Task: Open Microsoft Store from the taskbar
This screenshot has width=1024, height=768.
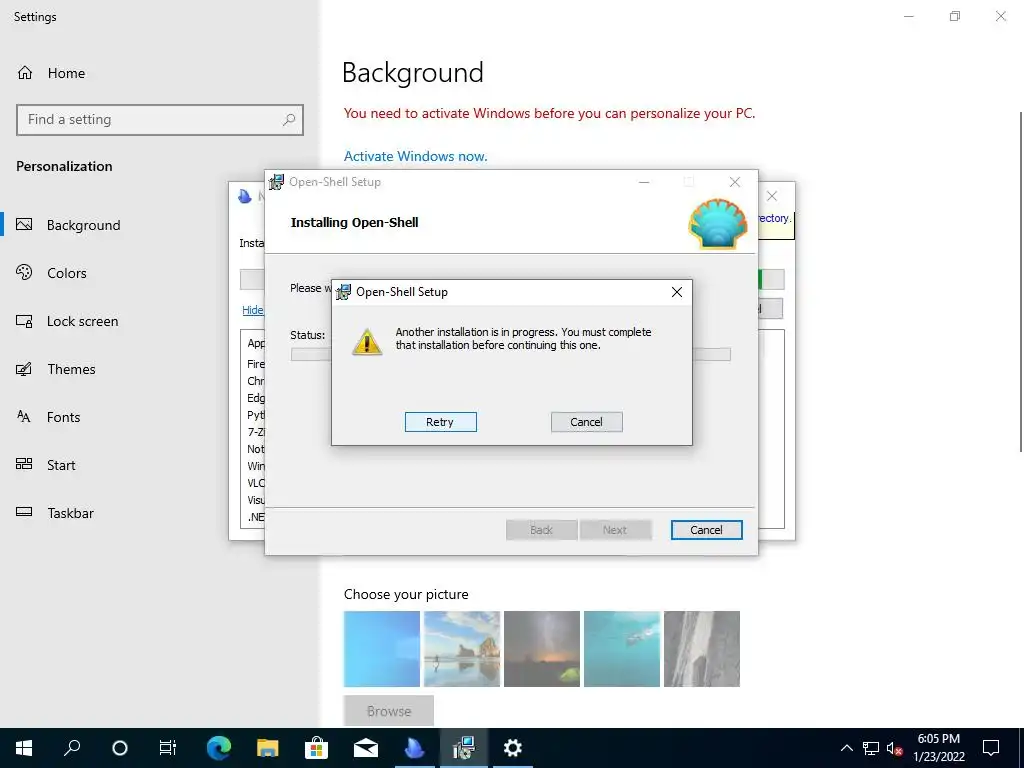Action: tap(316, 748)
